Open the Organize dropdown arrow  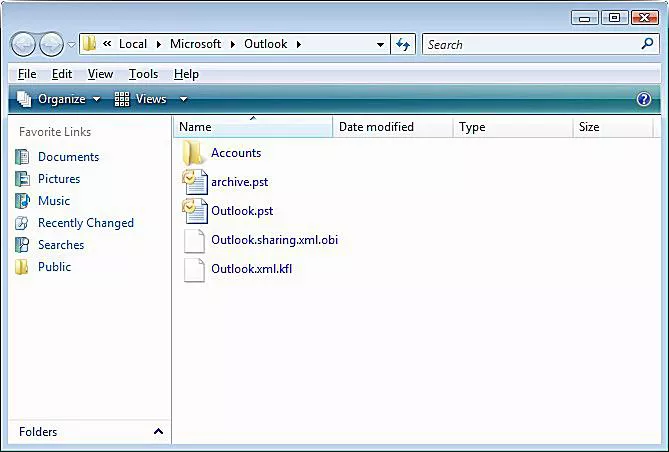97,99
